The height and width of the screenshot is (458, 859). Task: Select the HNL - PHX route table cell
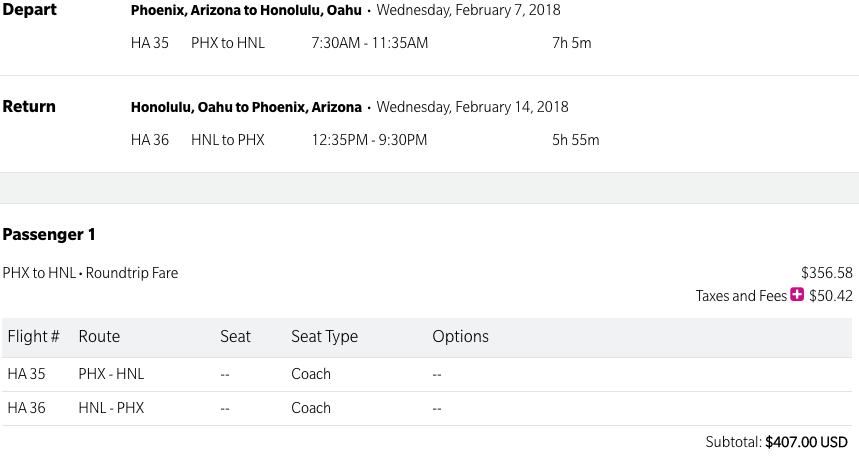(111, 408)
